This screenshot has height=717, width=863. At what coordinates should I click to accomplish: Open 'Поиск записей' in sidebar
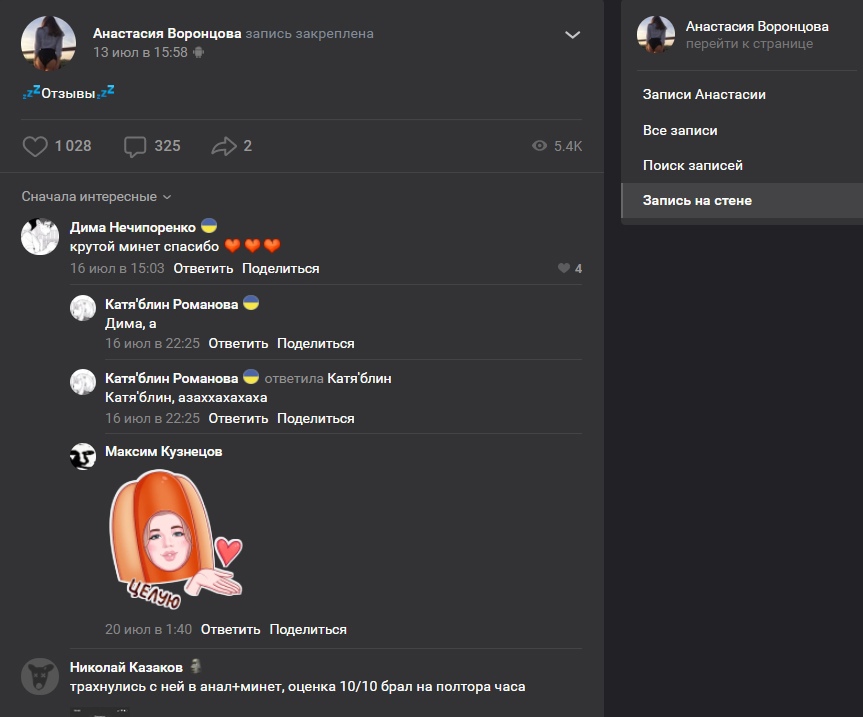click(693, 165)
